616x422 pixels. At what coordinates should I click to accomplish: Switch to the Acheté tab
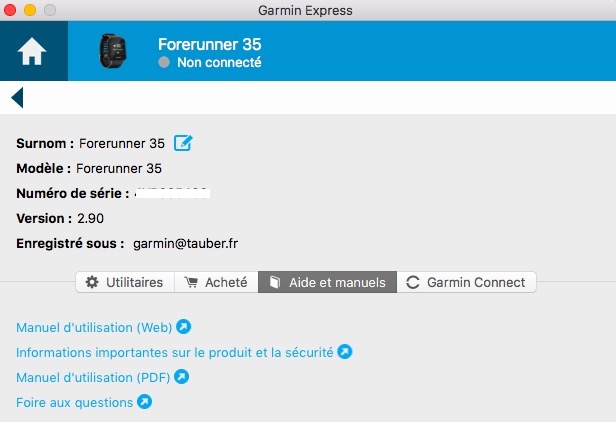[x=216, y=283]
